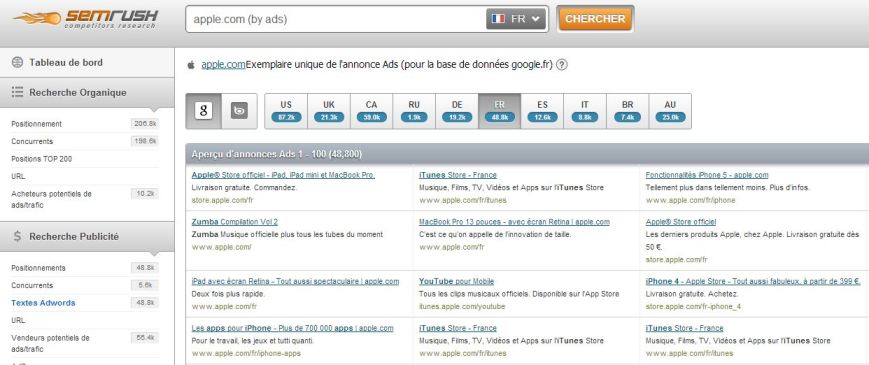
Task: Open the apple.com domain link
Action: 223,65
